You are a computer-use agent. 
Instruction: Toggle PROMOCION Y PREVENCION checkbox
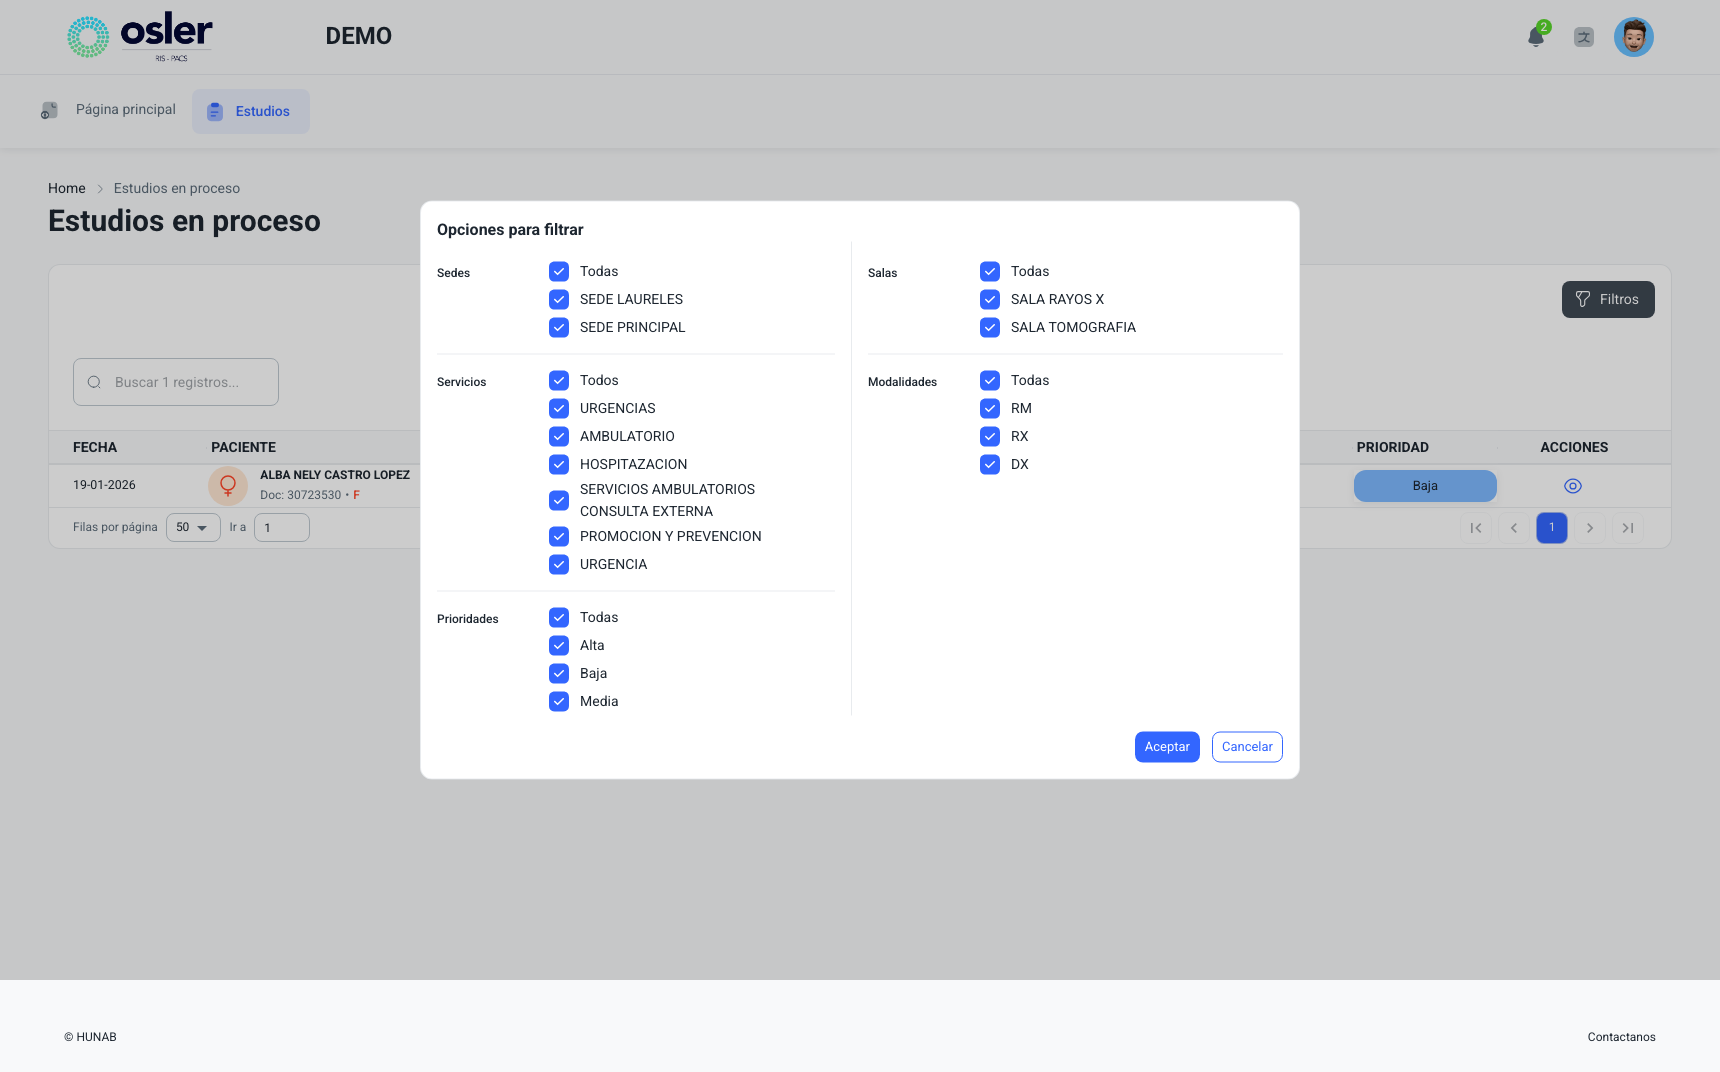tap(559, 536)
